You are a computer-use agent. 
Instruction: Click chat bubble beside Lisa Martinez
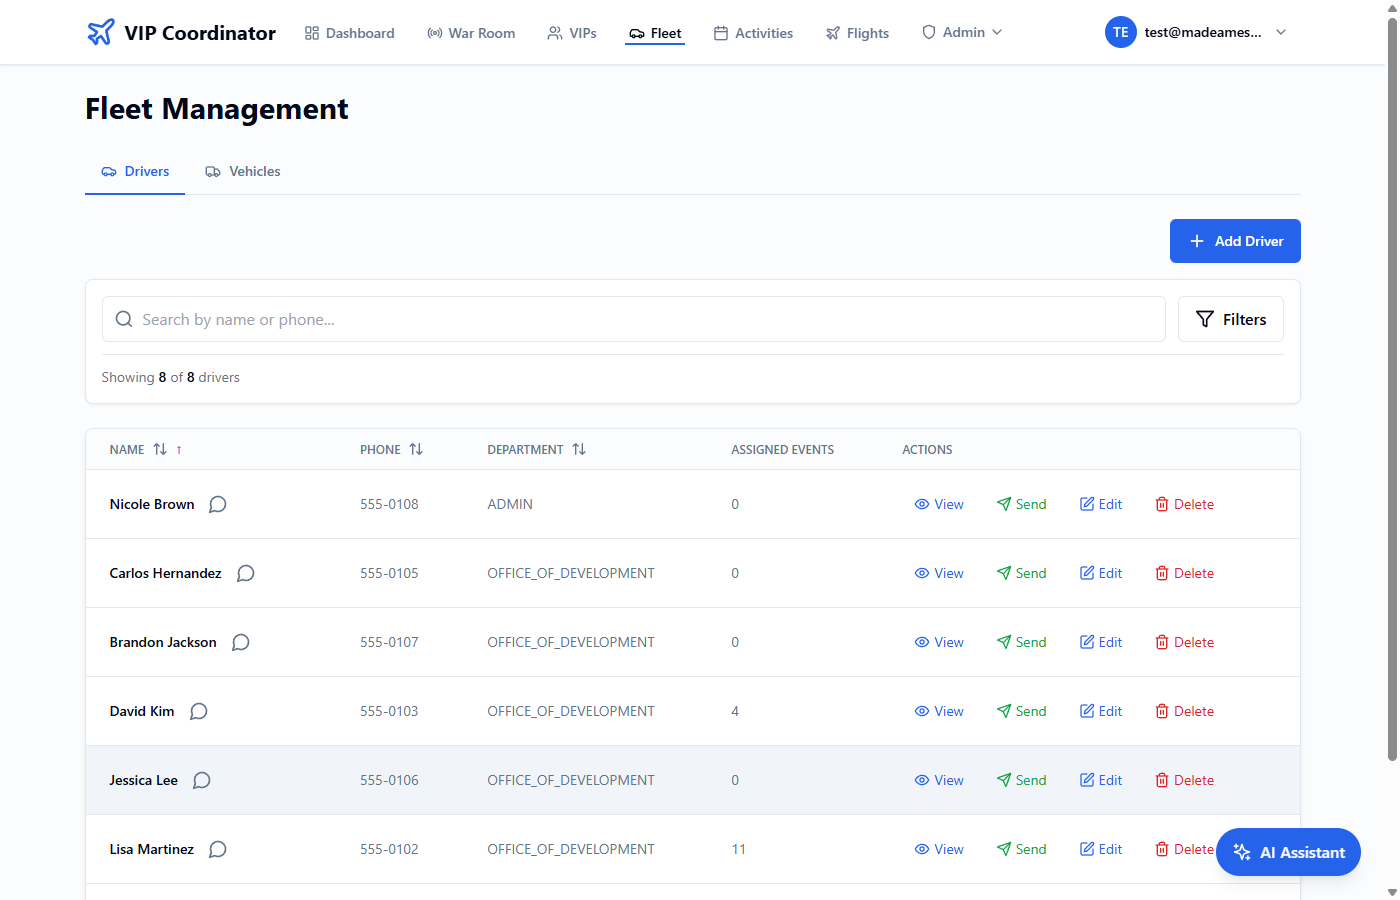click(x=217, y=849)
